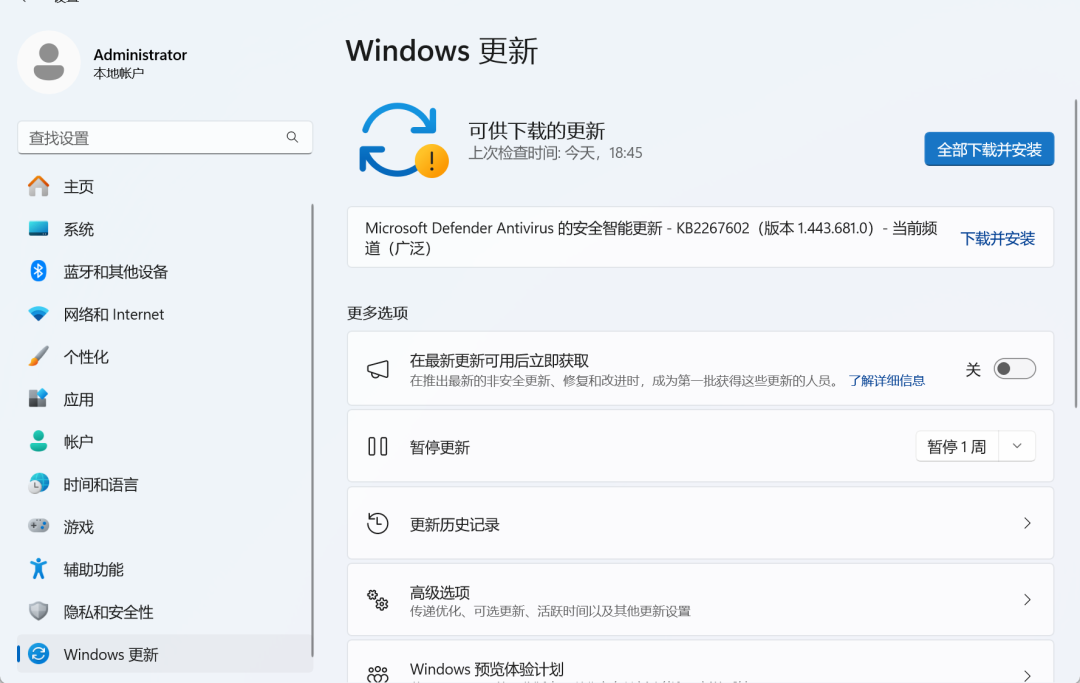Click the Accounts person icon in sidebar
This screenshot has height=683, width=1080.
click(39, 441)
